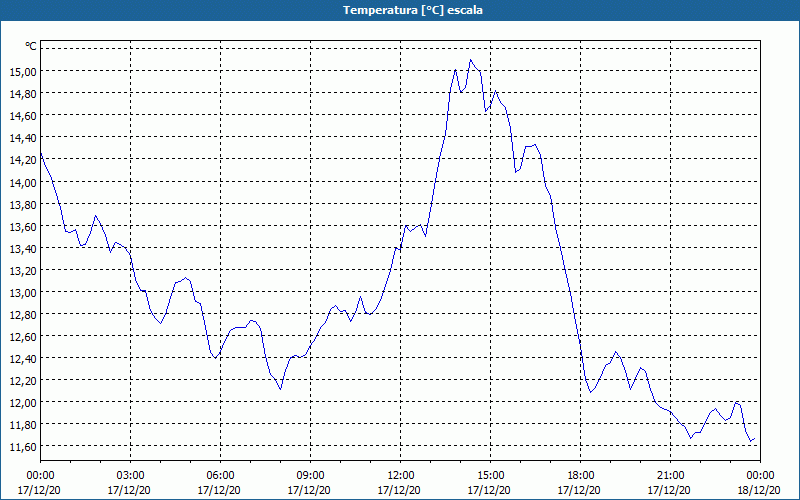Click the 21:00 time axis label
800x500 pixels.
point(670,476)
